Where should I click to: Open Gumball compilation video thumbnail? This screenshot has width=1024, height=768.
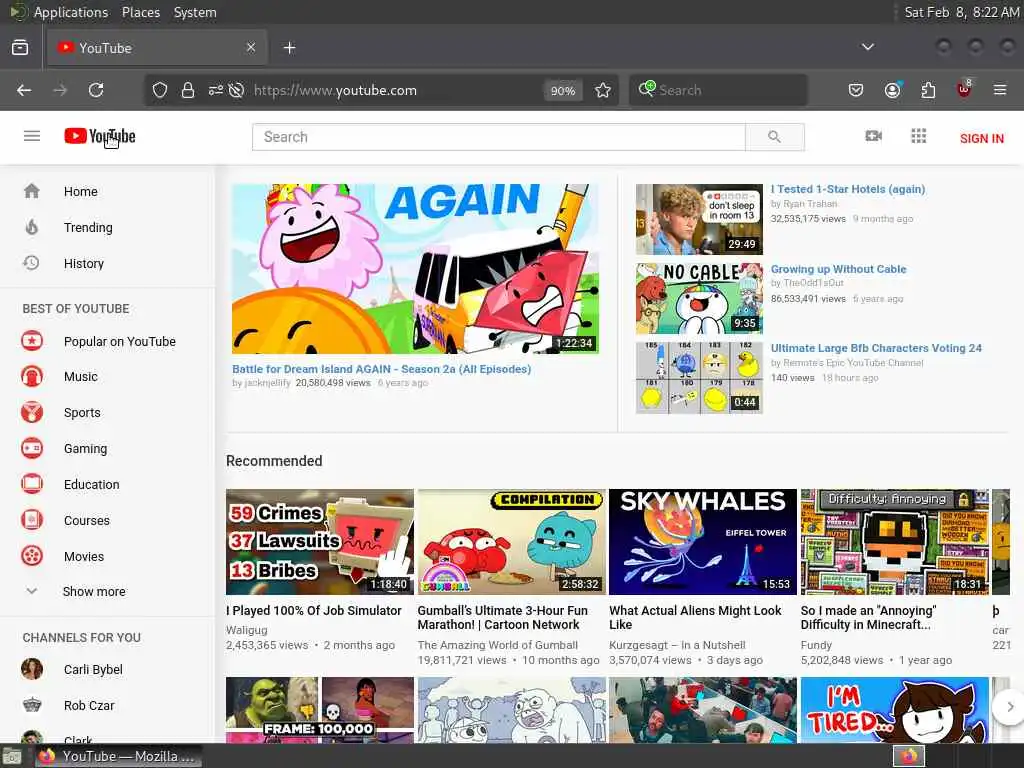point(511,542)
